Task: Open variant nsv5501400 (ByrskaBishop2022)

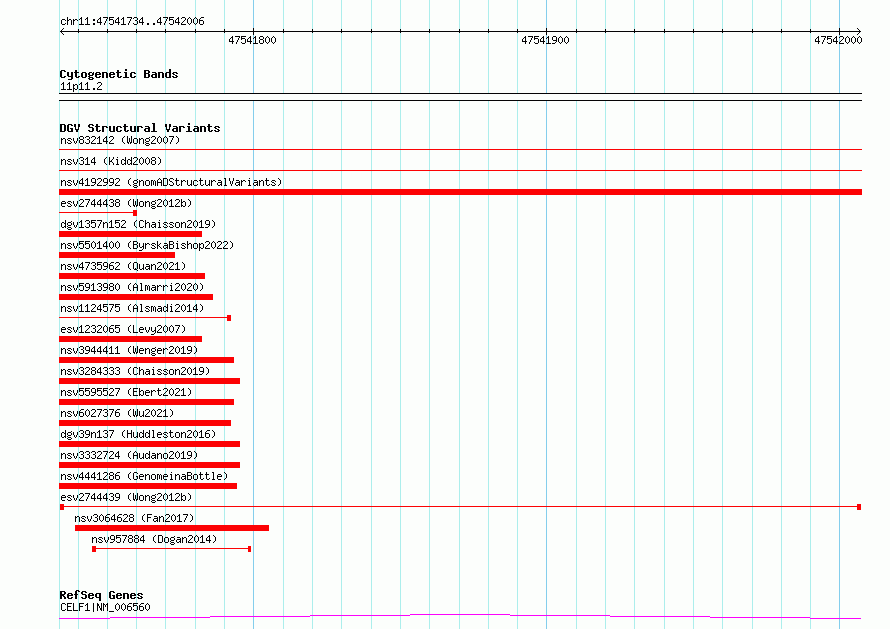Action: (x=147, y=245)
